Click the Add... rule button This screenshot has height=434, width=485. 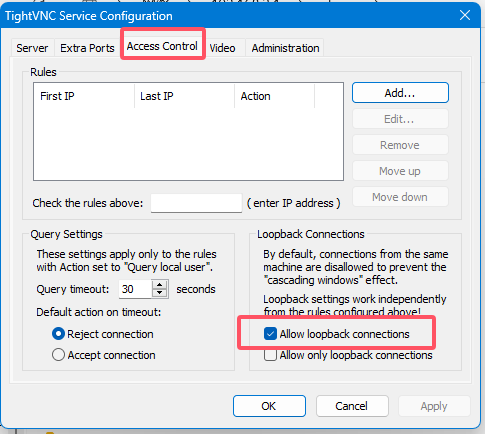tap(400, 93)
